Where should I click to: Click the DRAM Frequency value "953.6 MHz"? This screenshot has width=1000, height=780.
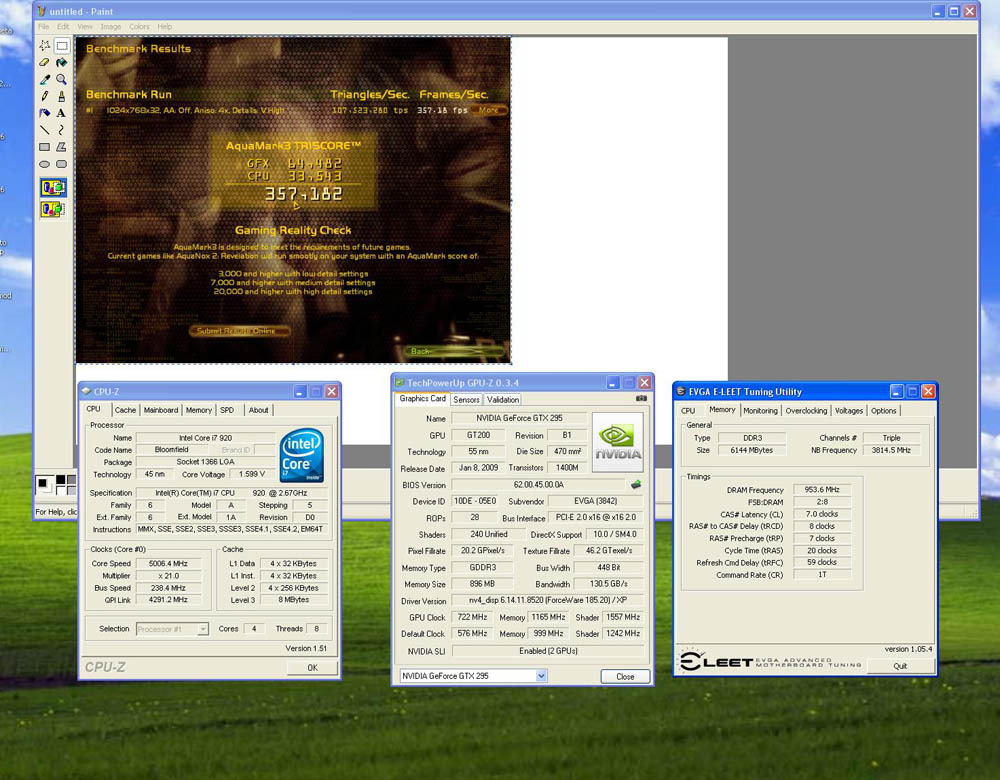[821, 490]
